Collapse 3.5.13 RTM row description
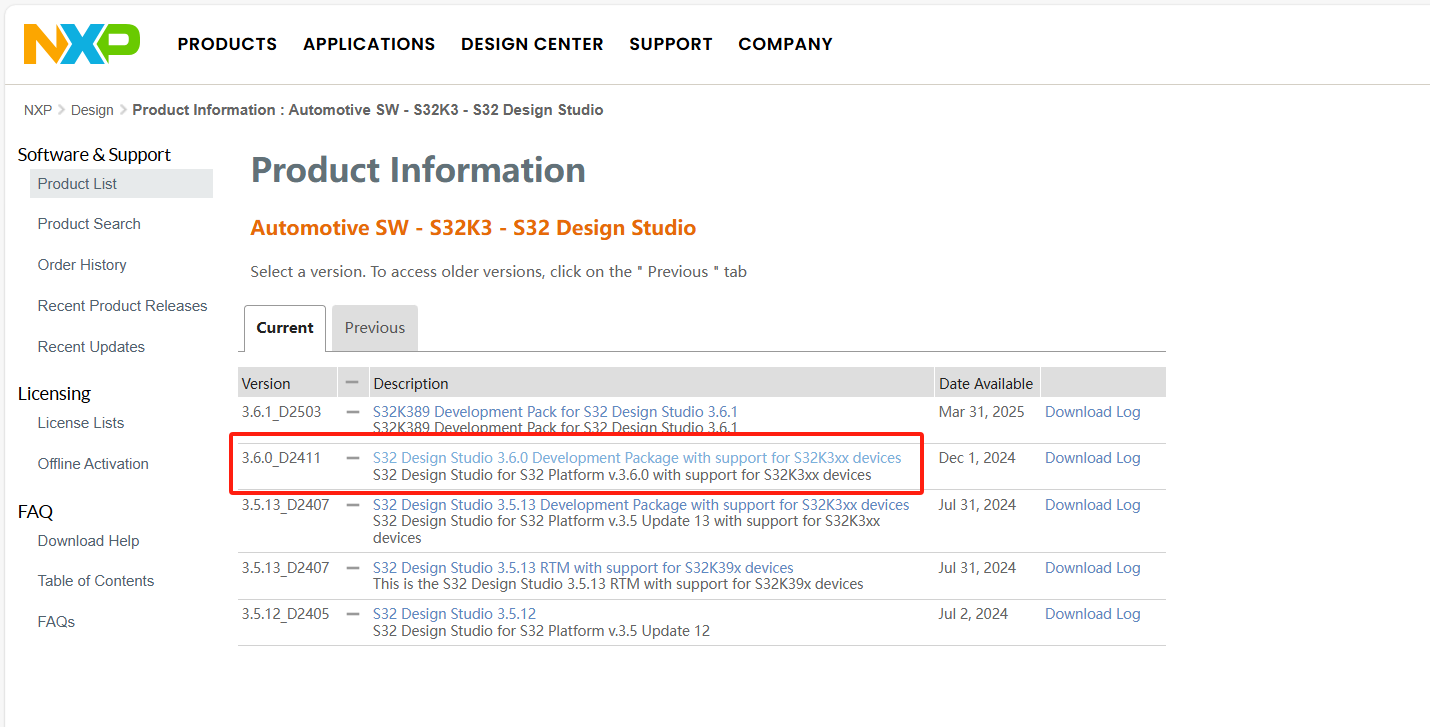Screen dimensions: 1430x727 click(352, 568)
